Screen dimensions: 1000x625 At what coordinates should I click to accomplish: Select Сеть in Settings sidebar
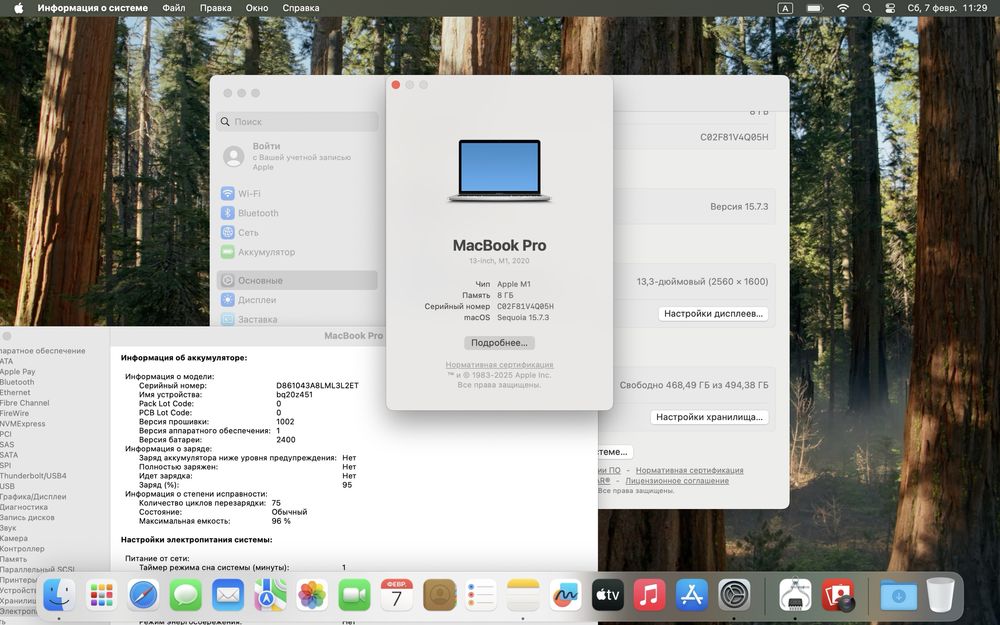[x=297, y=233]
